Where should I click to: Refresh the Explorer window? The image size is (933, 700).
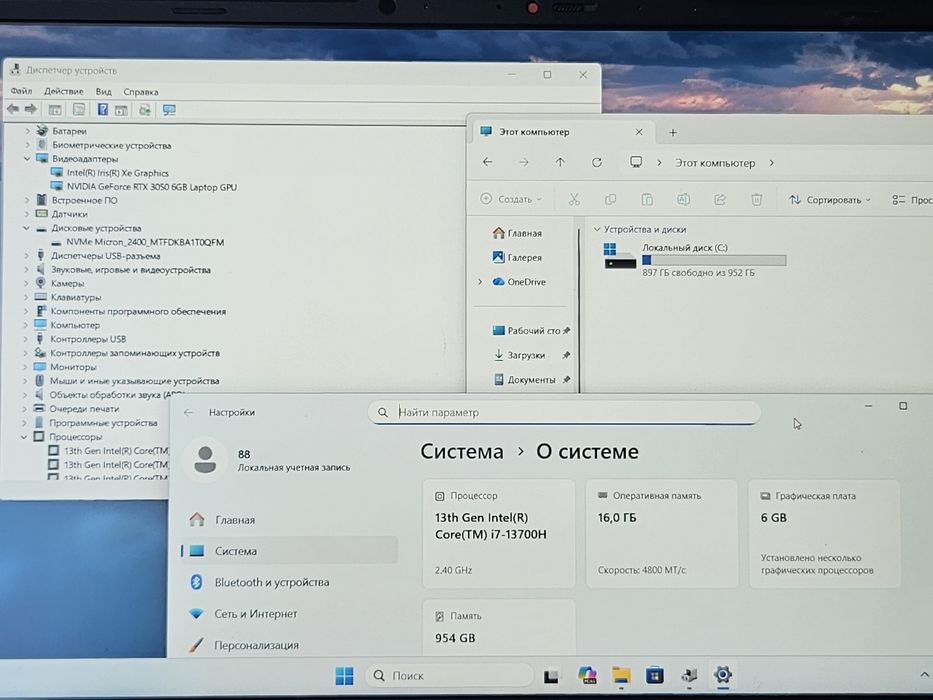coord(597,162)
